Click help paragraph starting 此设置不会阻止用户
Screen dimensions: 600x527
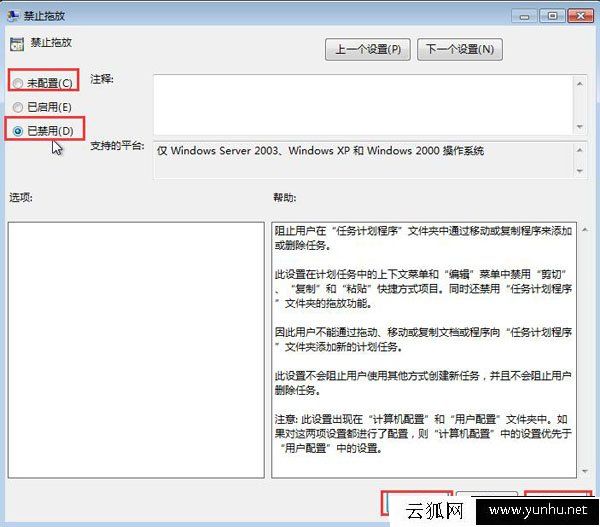tap(423, 383)
